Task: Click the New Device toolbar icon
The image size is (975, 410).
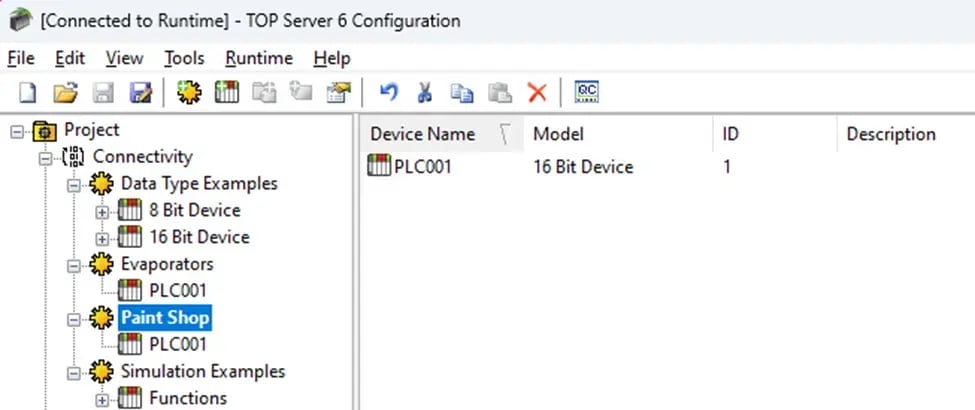Action: pos(227,93)
